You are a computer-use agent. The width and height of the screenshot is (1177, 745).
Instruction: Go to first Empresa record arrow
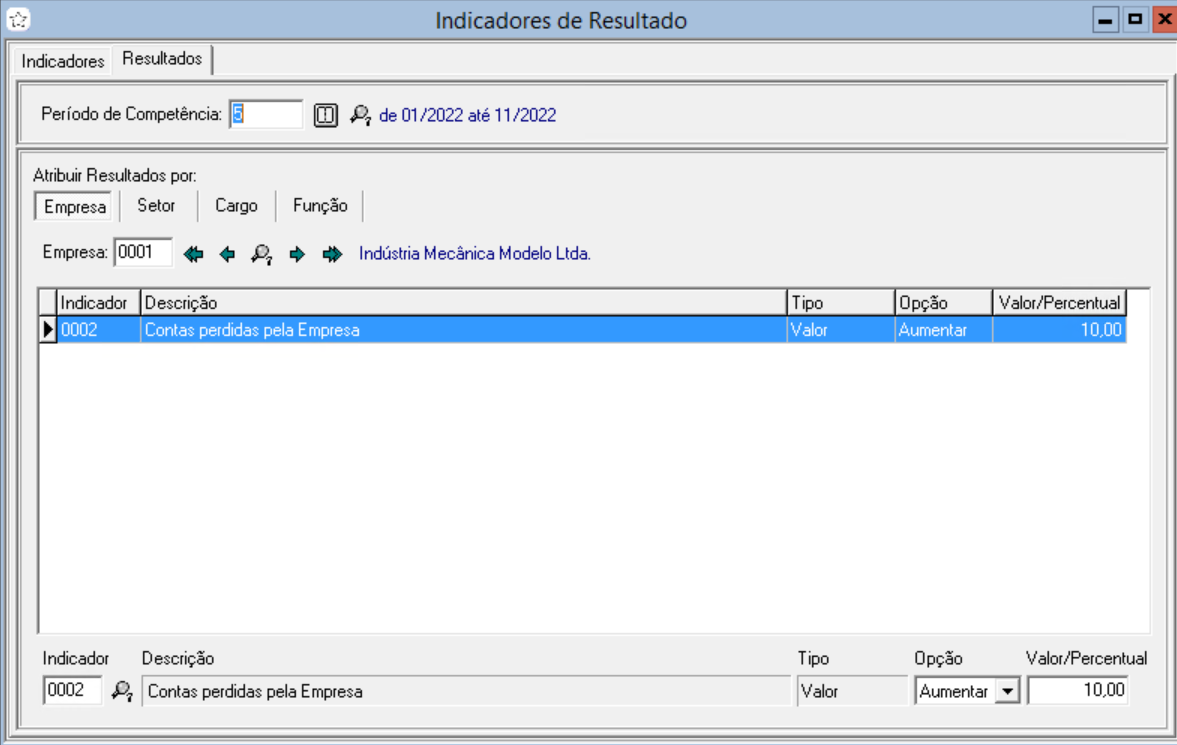[x=194, y=255]
